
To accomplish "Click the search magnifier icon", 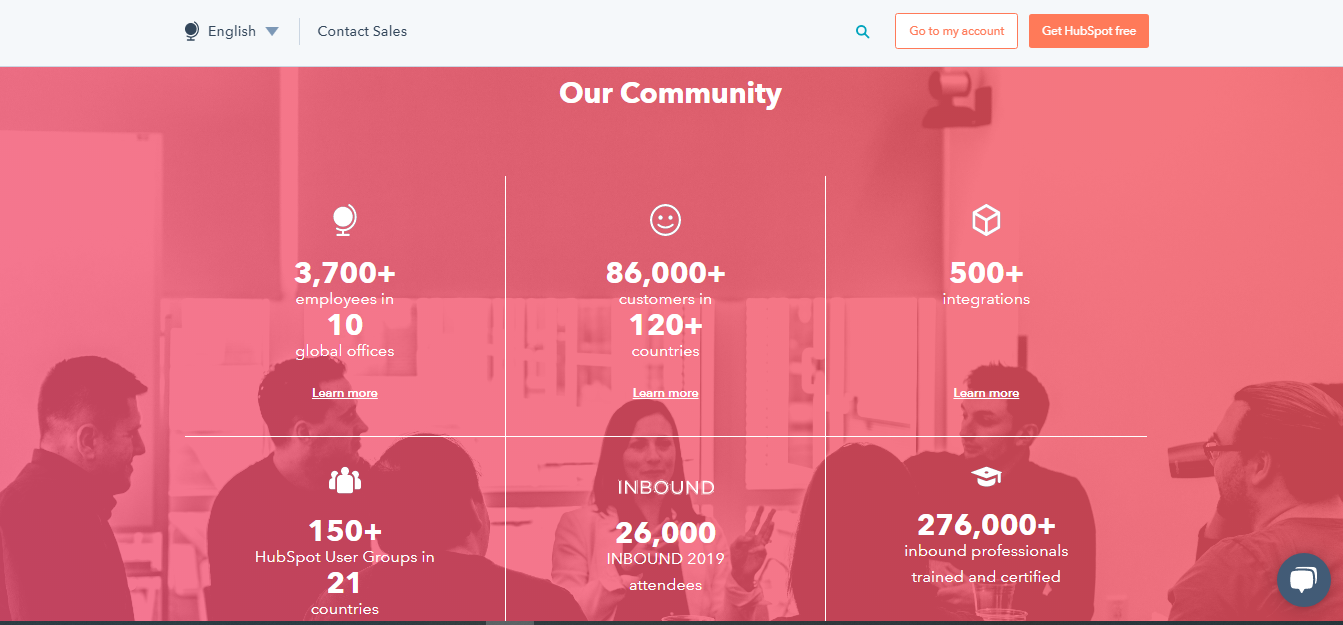I will [x=863, y=32].
